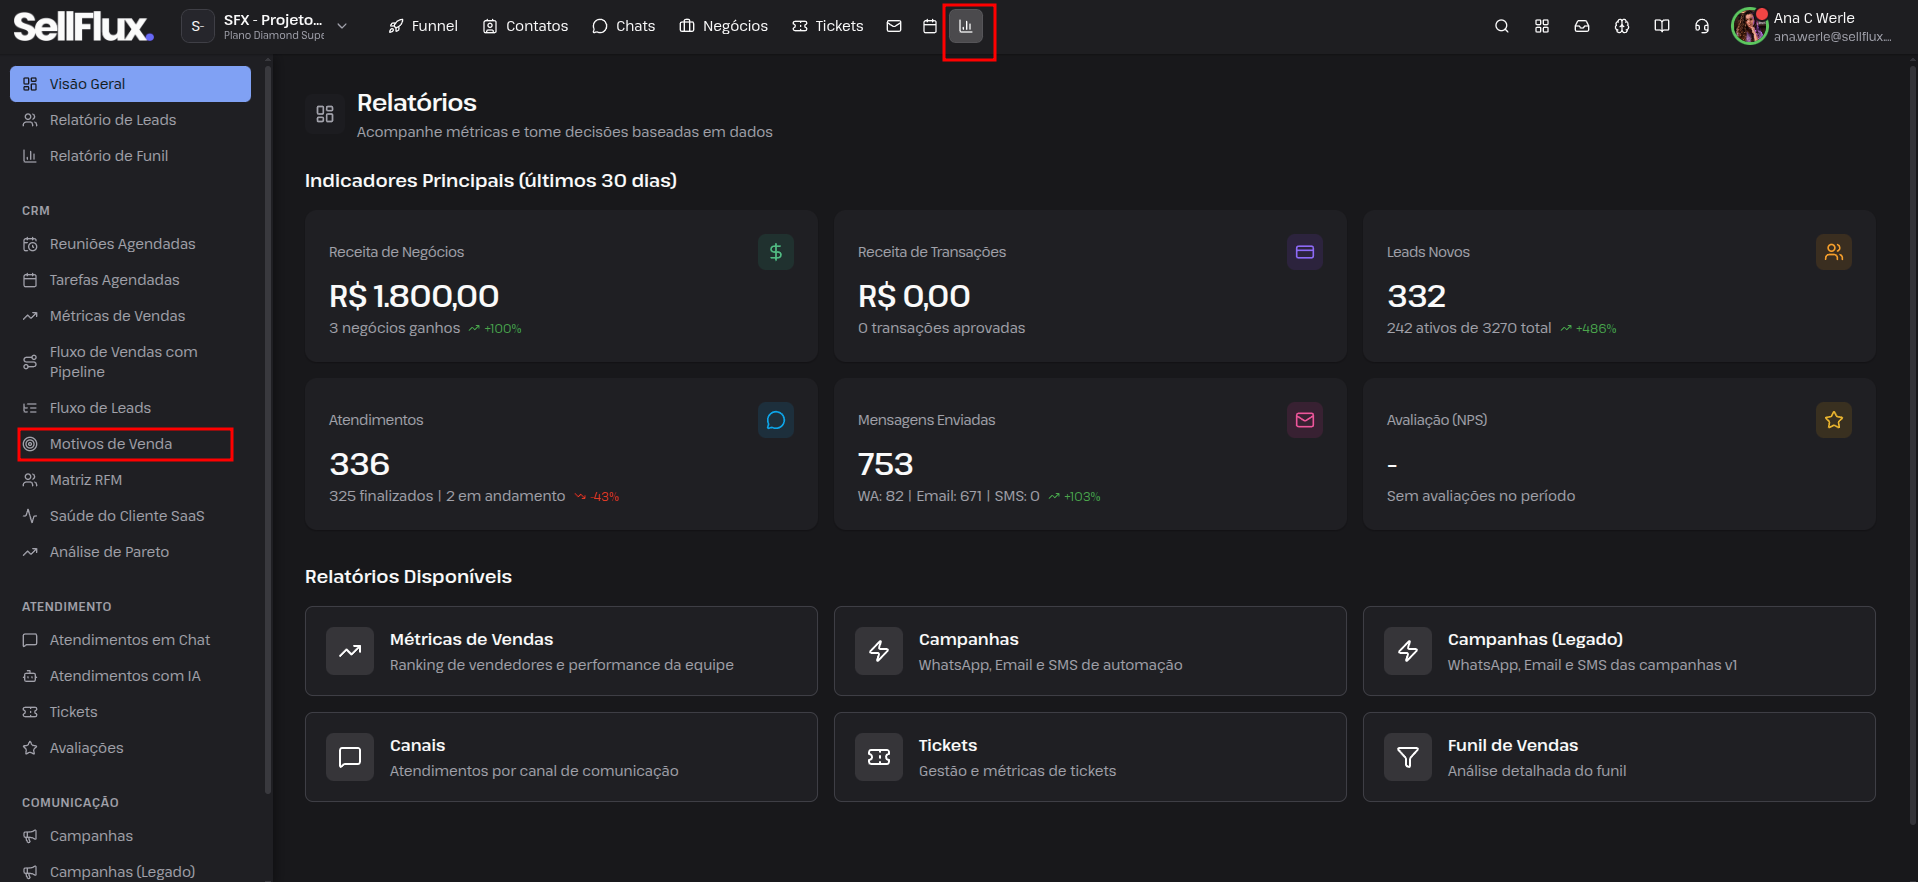Open the headset support icon
1918x882 pixels.
tap(1702, 27)
